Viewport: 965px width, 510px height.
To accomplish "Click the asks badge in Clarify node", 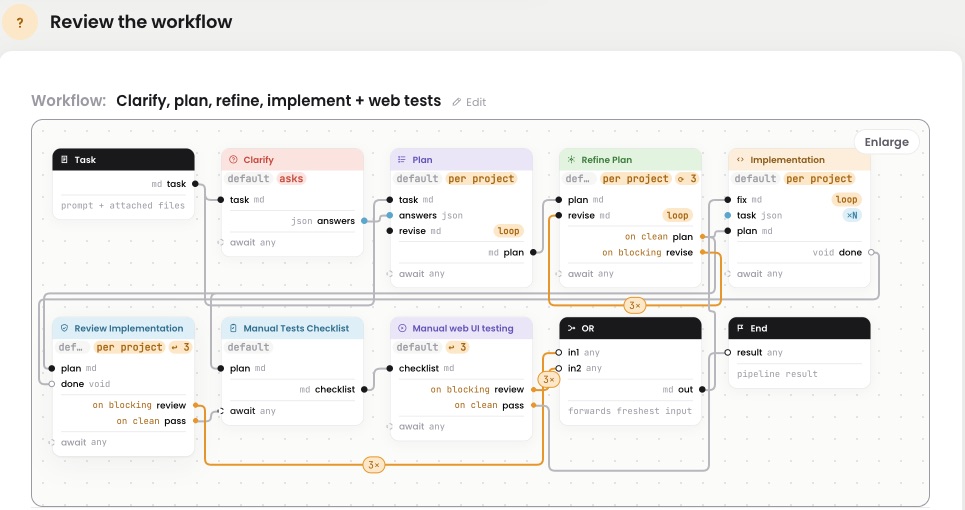I will click(291, 178).
